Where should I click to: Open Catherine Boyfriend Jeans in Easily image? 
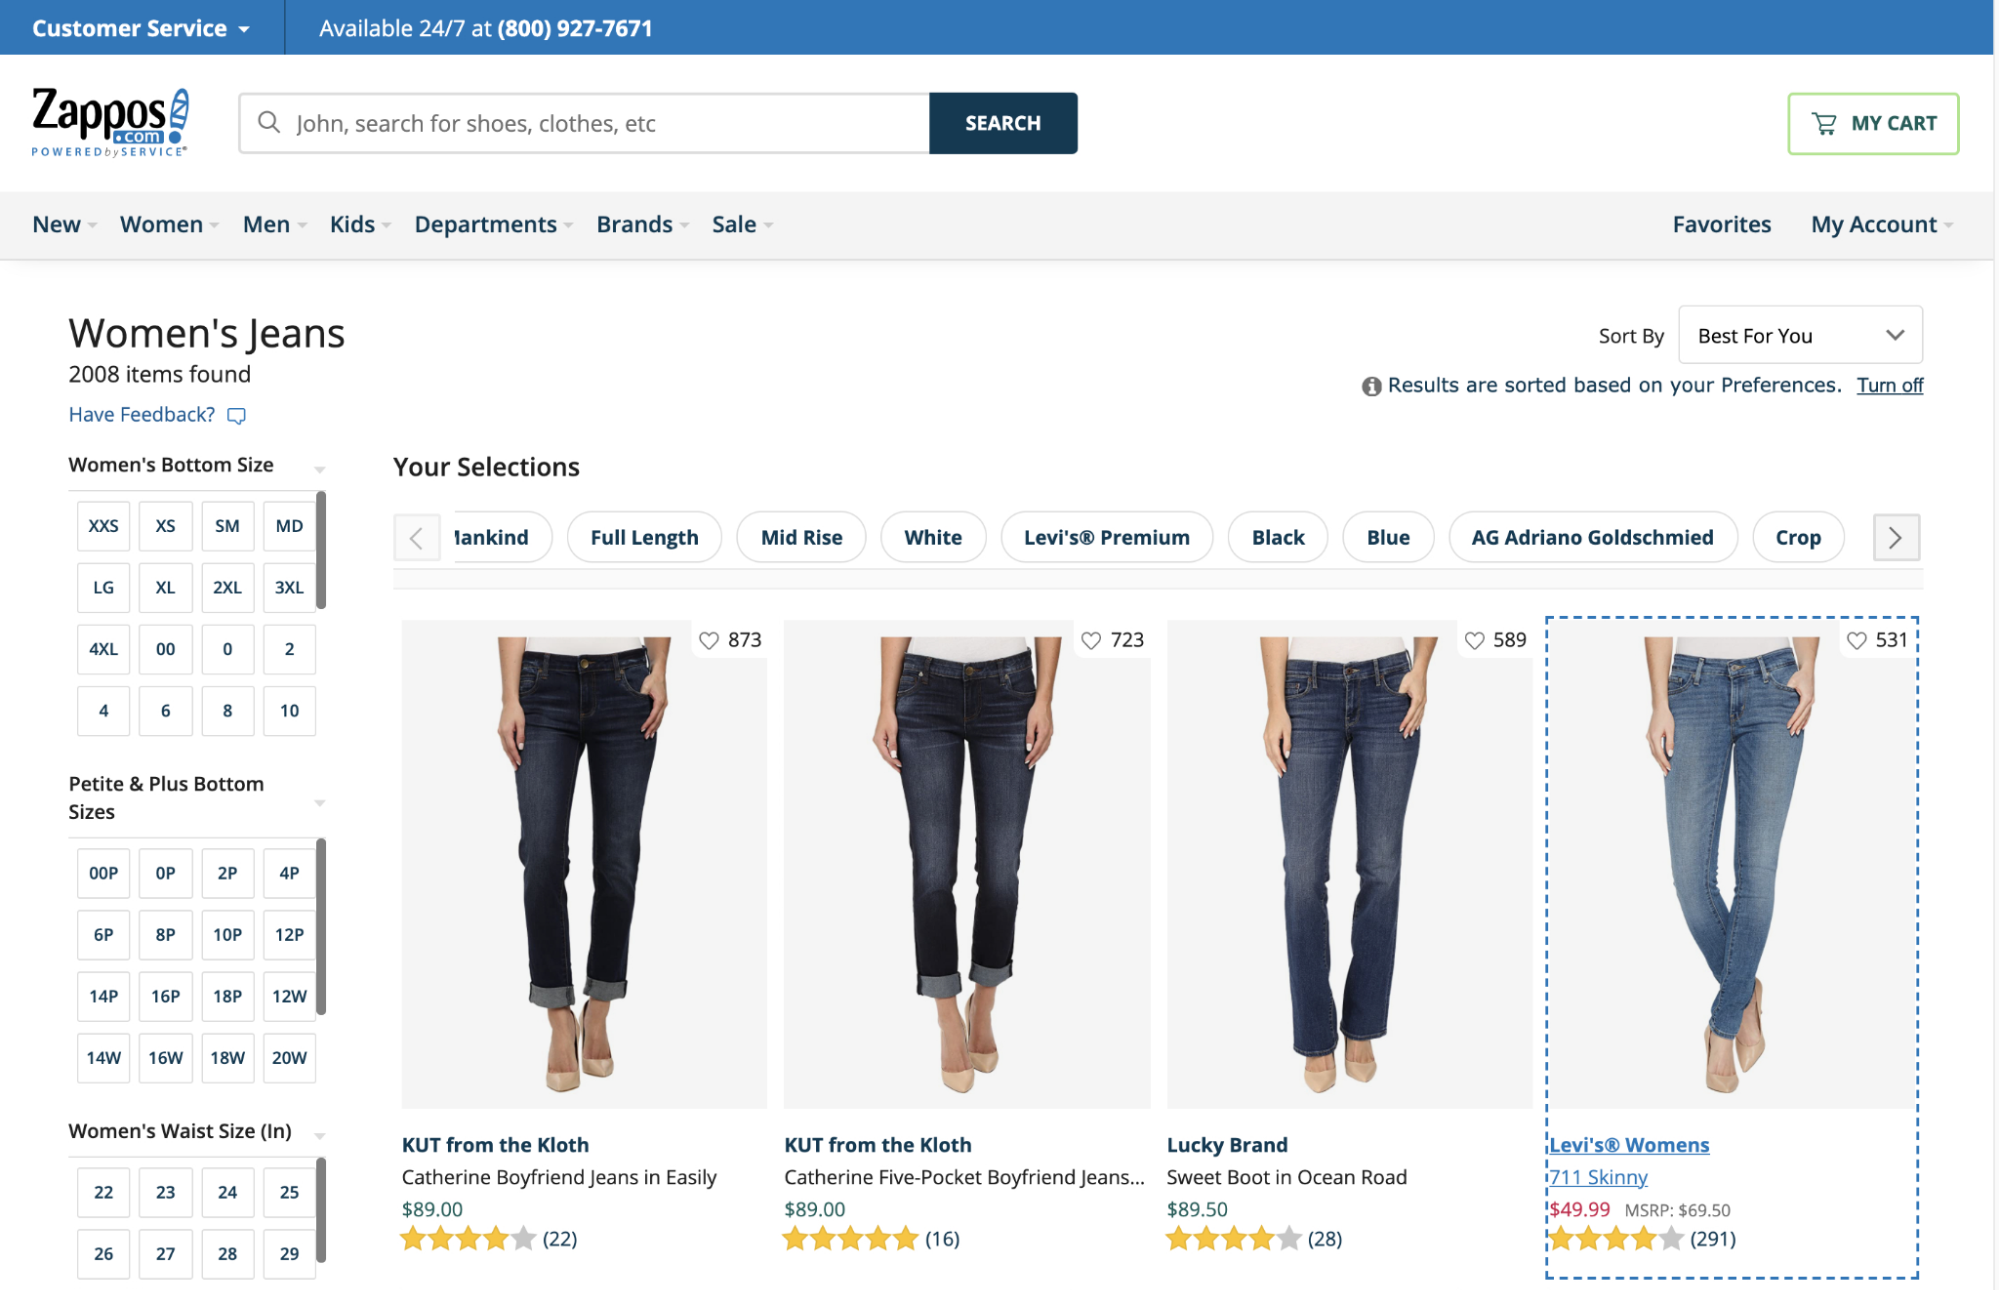pos(584,864)
